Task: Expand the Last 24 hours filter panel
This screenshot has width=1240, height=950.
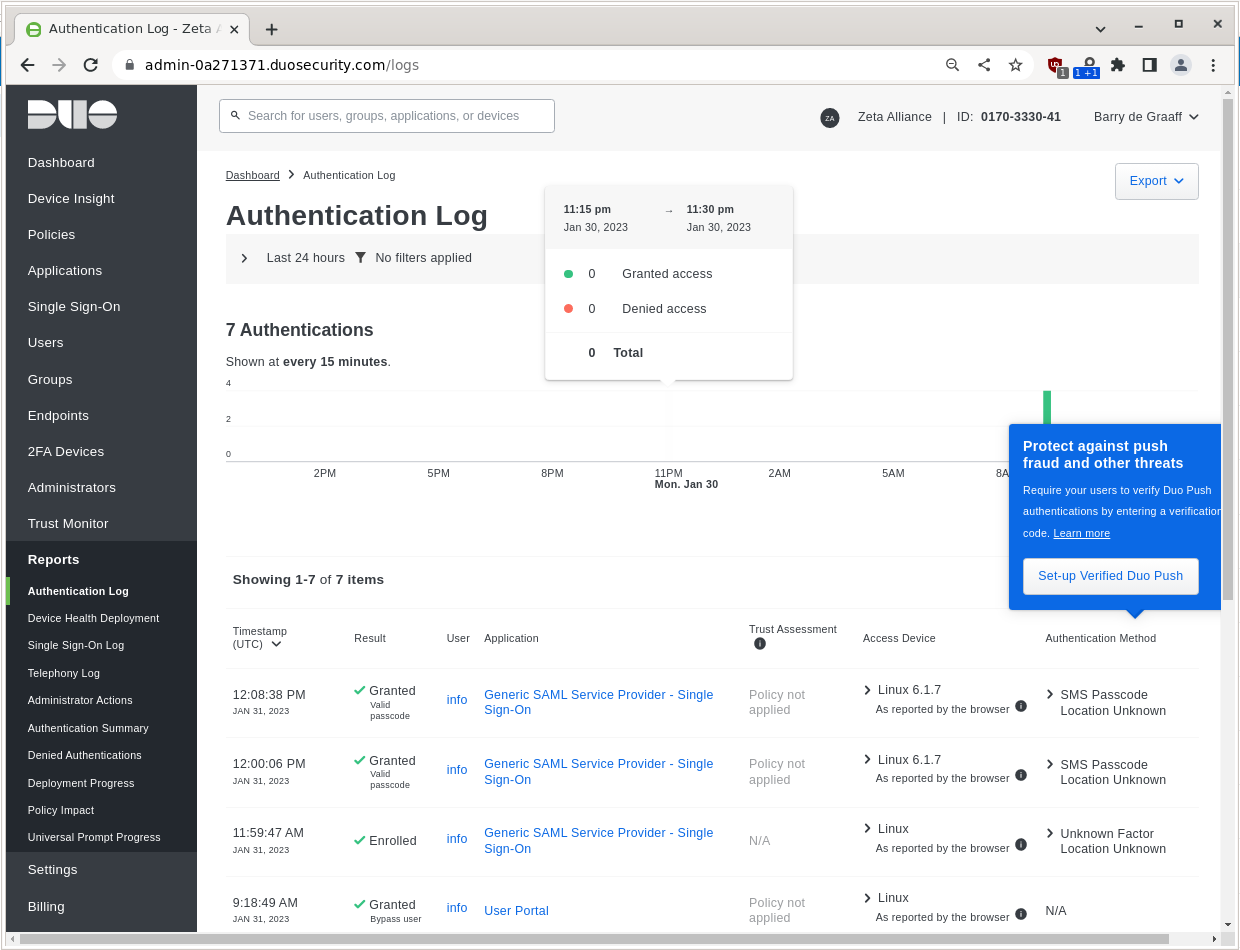Action: pos(245,258)
